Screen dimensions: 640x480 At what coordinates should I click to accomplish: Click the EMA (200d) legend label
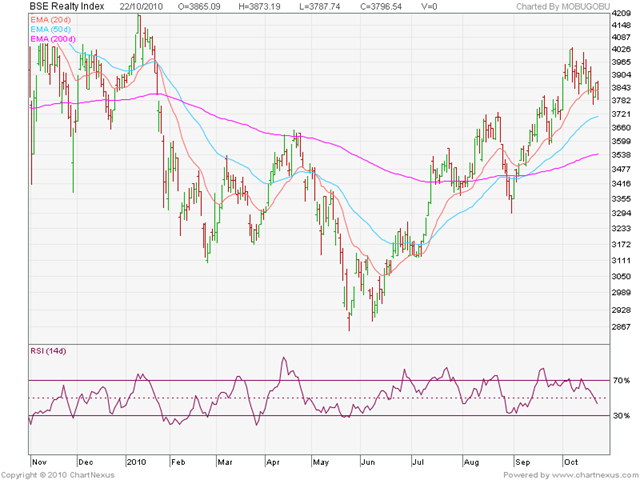53,39
